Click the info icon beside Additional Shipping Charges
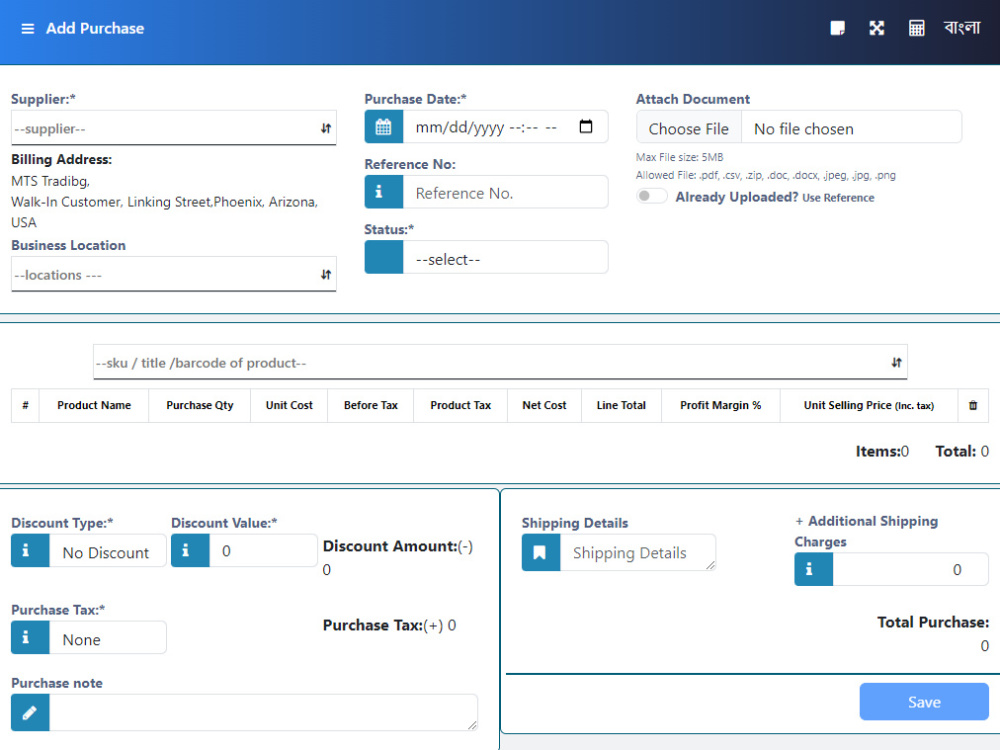The image size is (1000, 750). click(813, 569)
